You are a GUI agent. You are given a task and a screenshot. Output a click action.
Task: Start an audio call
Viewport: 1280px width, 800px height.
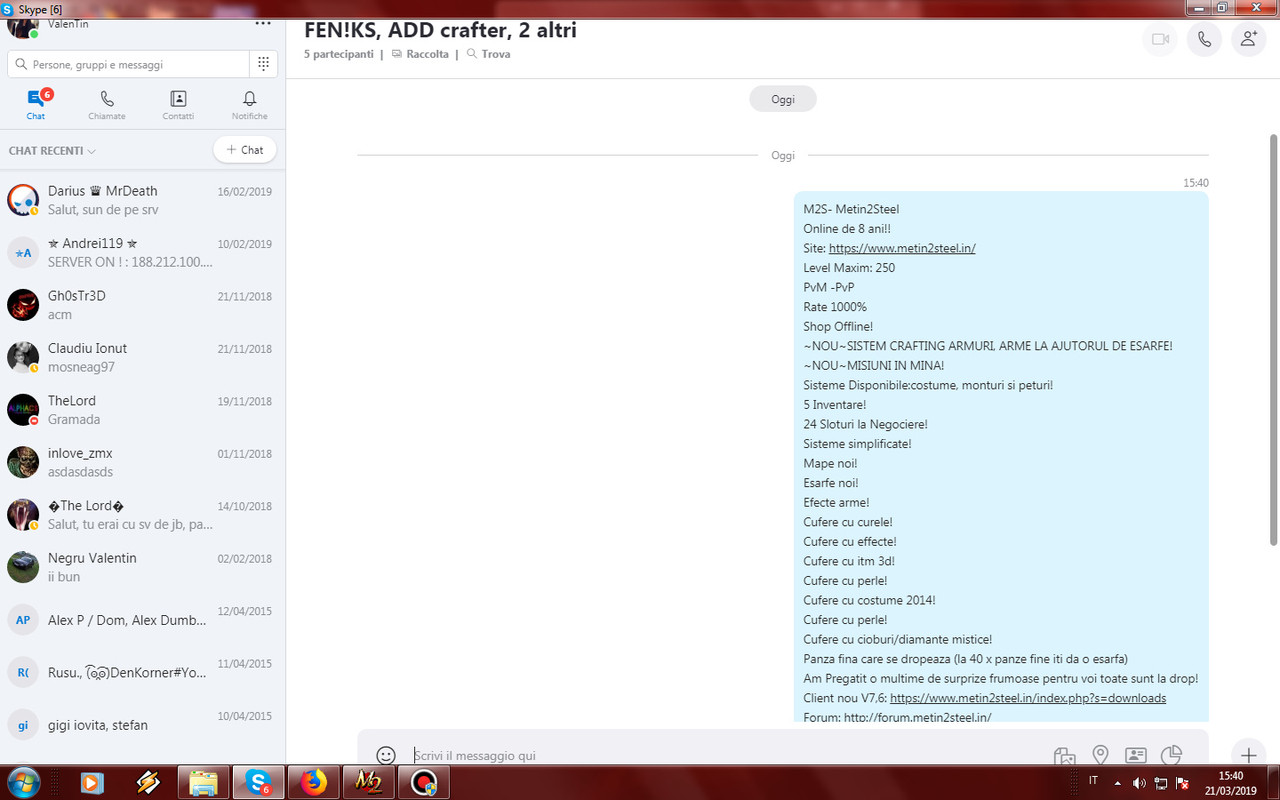click(x=1204, y=39)
